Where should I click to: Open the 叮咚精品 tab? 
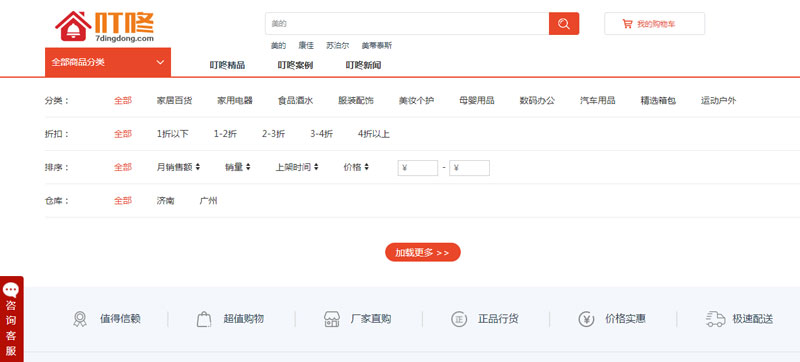pyautogui.click(x=227, y=65)
